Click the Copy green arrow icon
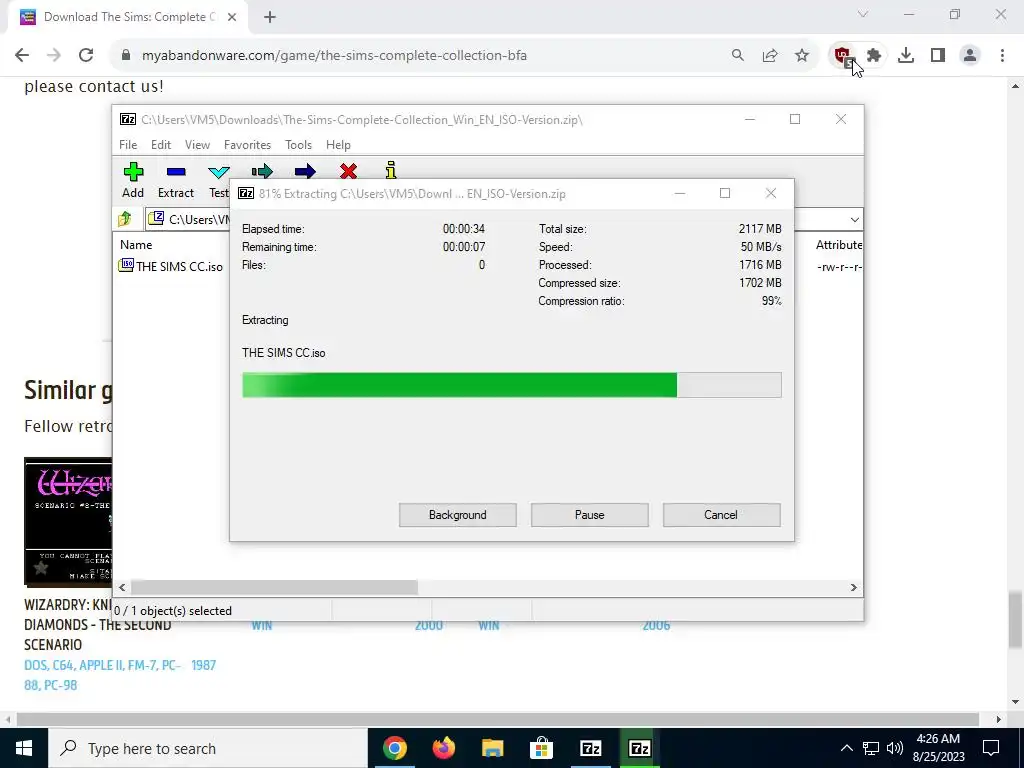 [262, 171]
